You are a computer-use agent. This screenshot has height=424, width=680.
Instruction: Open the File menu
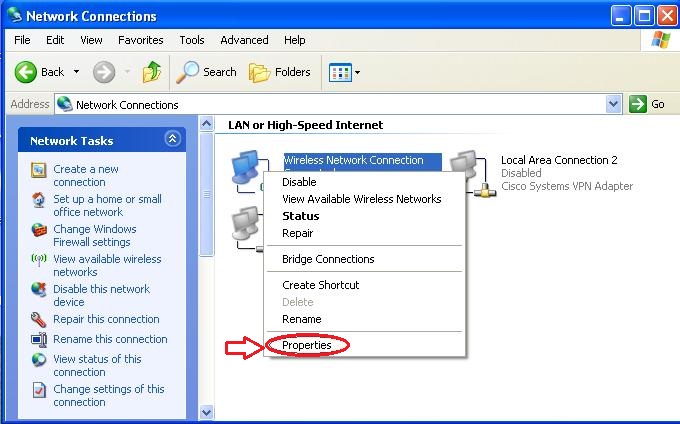click(22, 40)
